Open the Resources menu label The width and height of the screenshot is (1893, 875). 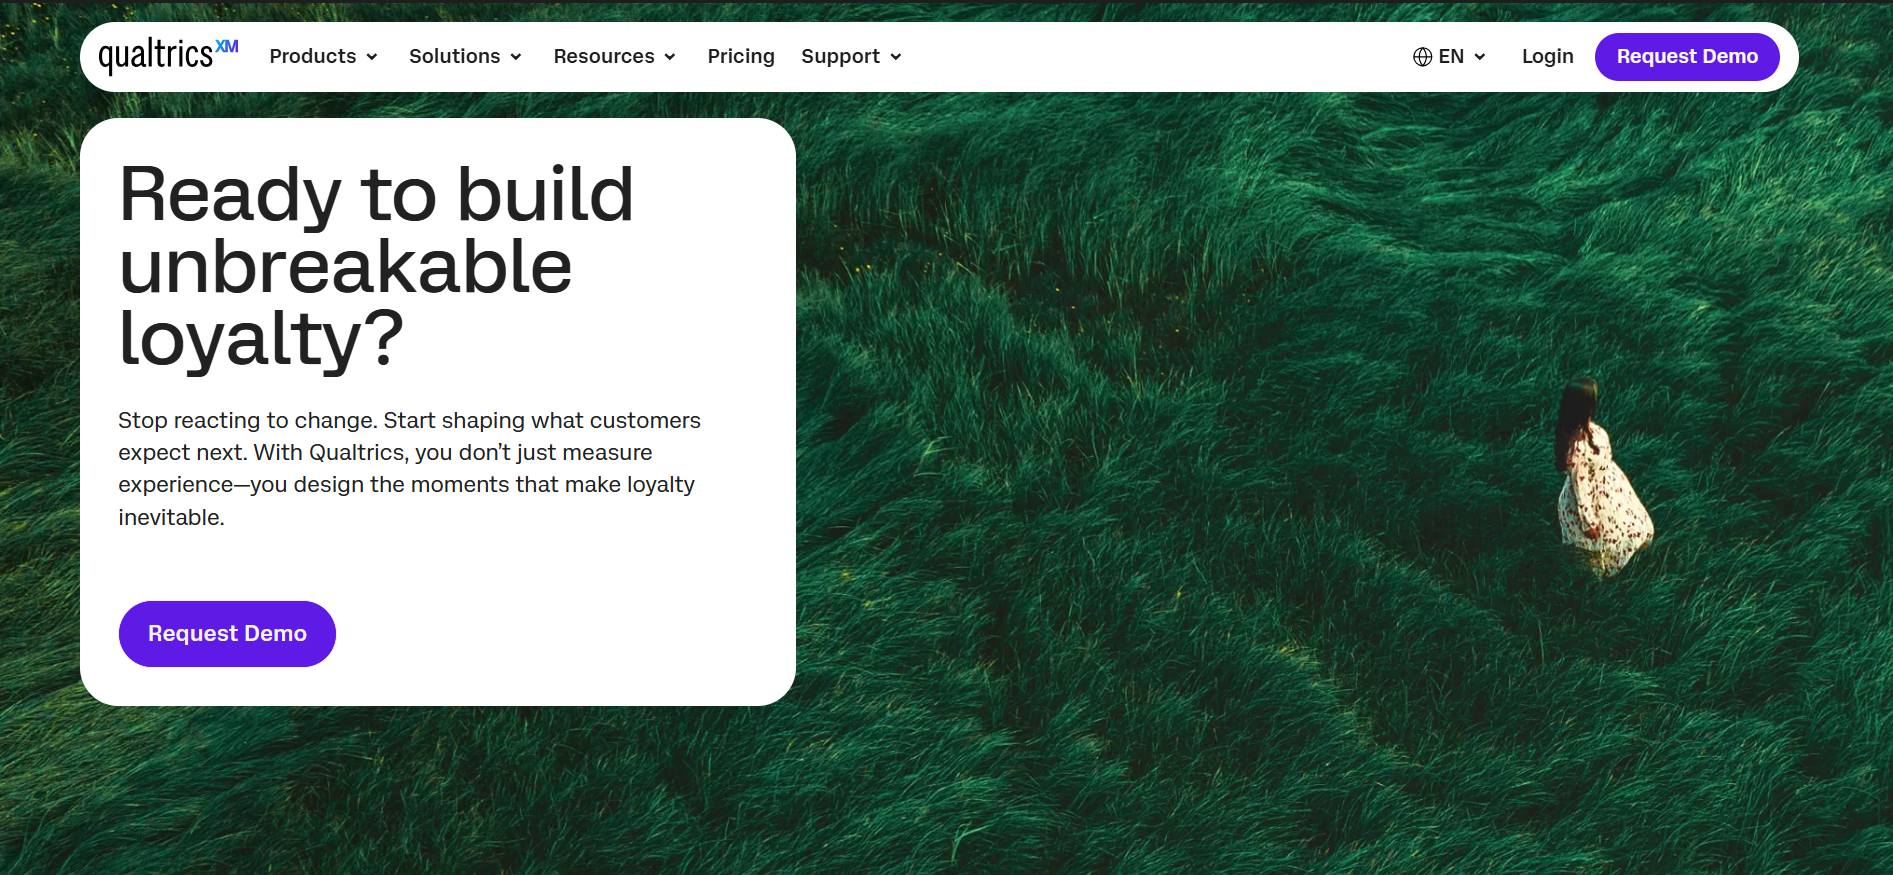(604, 56)
